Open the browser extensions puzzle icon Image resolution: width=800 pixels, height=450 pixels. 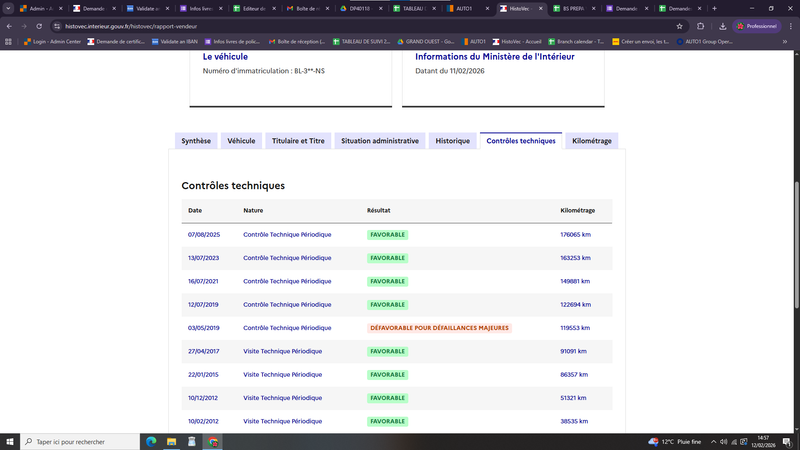[x=700, y=26]
